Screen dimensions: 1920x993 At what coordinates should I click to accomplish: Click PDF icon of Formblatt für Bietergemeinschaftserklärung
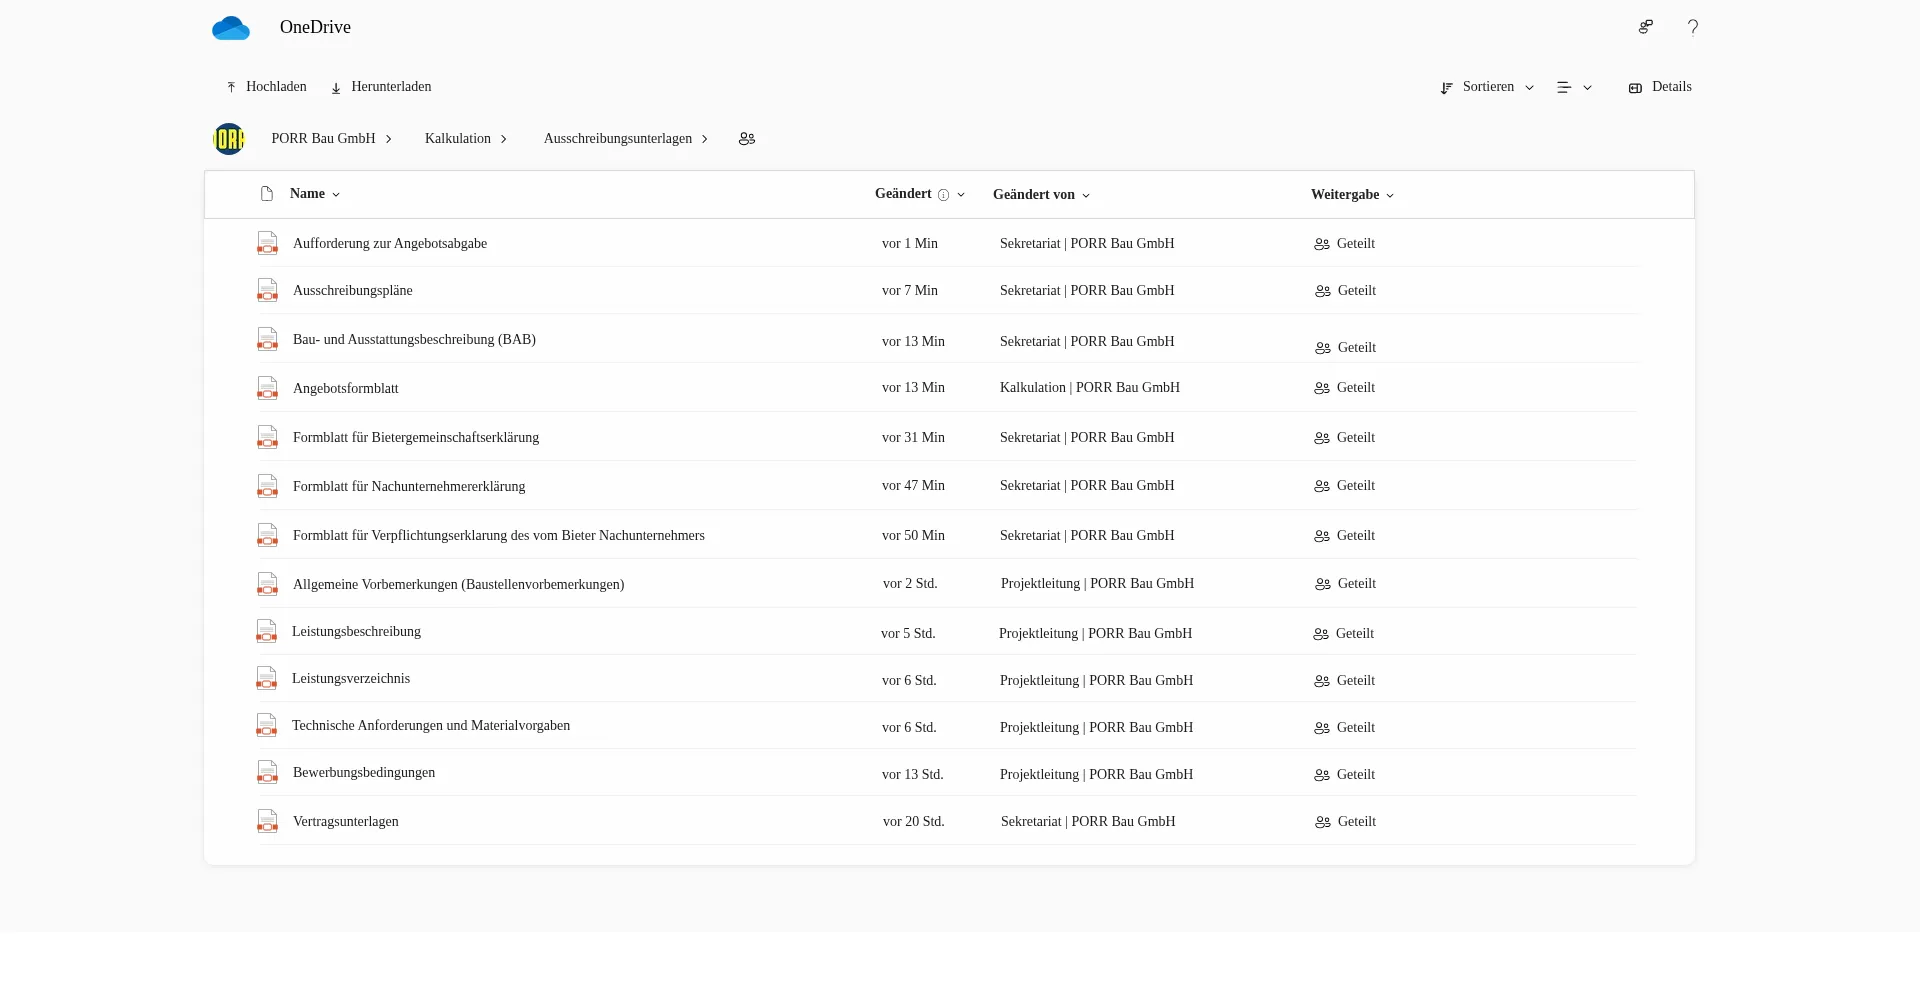click(267, 437)
